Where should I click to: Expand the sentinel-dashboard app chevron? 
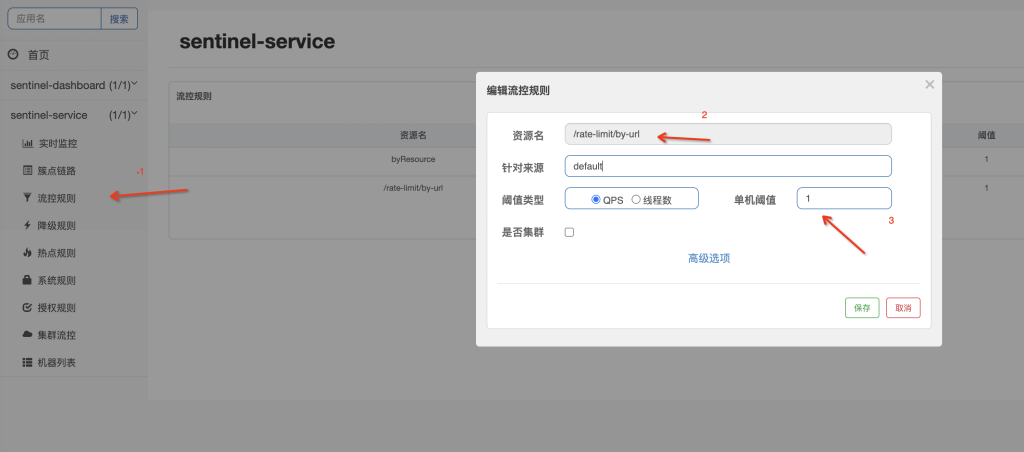click(x=135, y=84)
